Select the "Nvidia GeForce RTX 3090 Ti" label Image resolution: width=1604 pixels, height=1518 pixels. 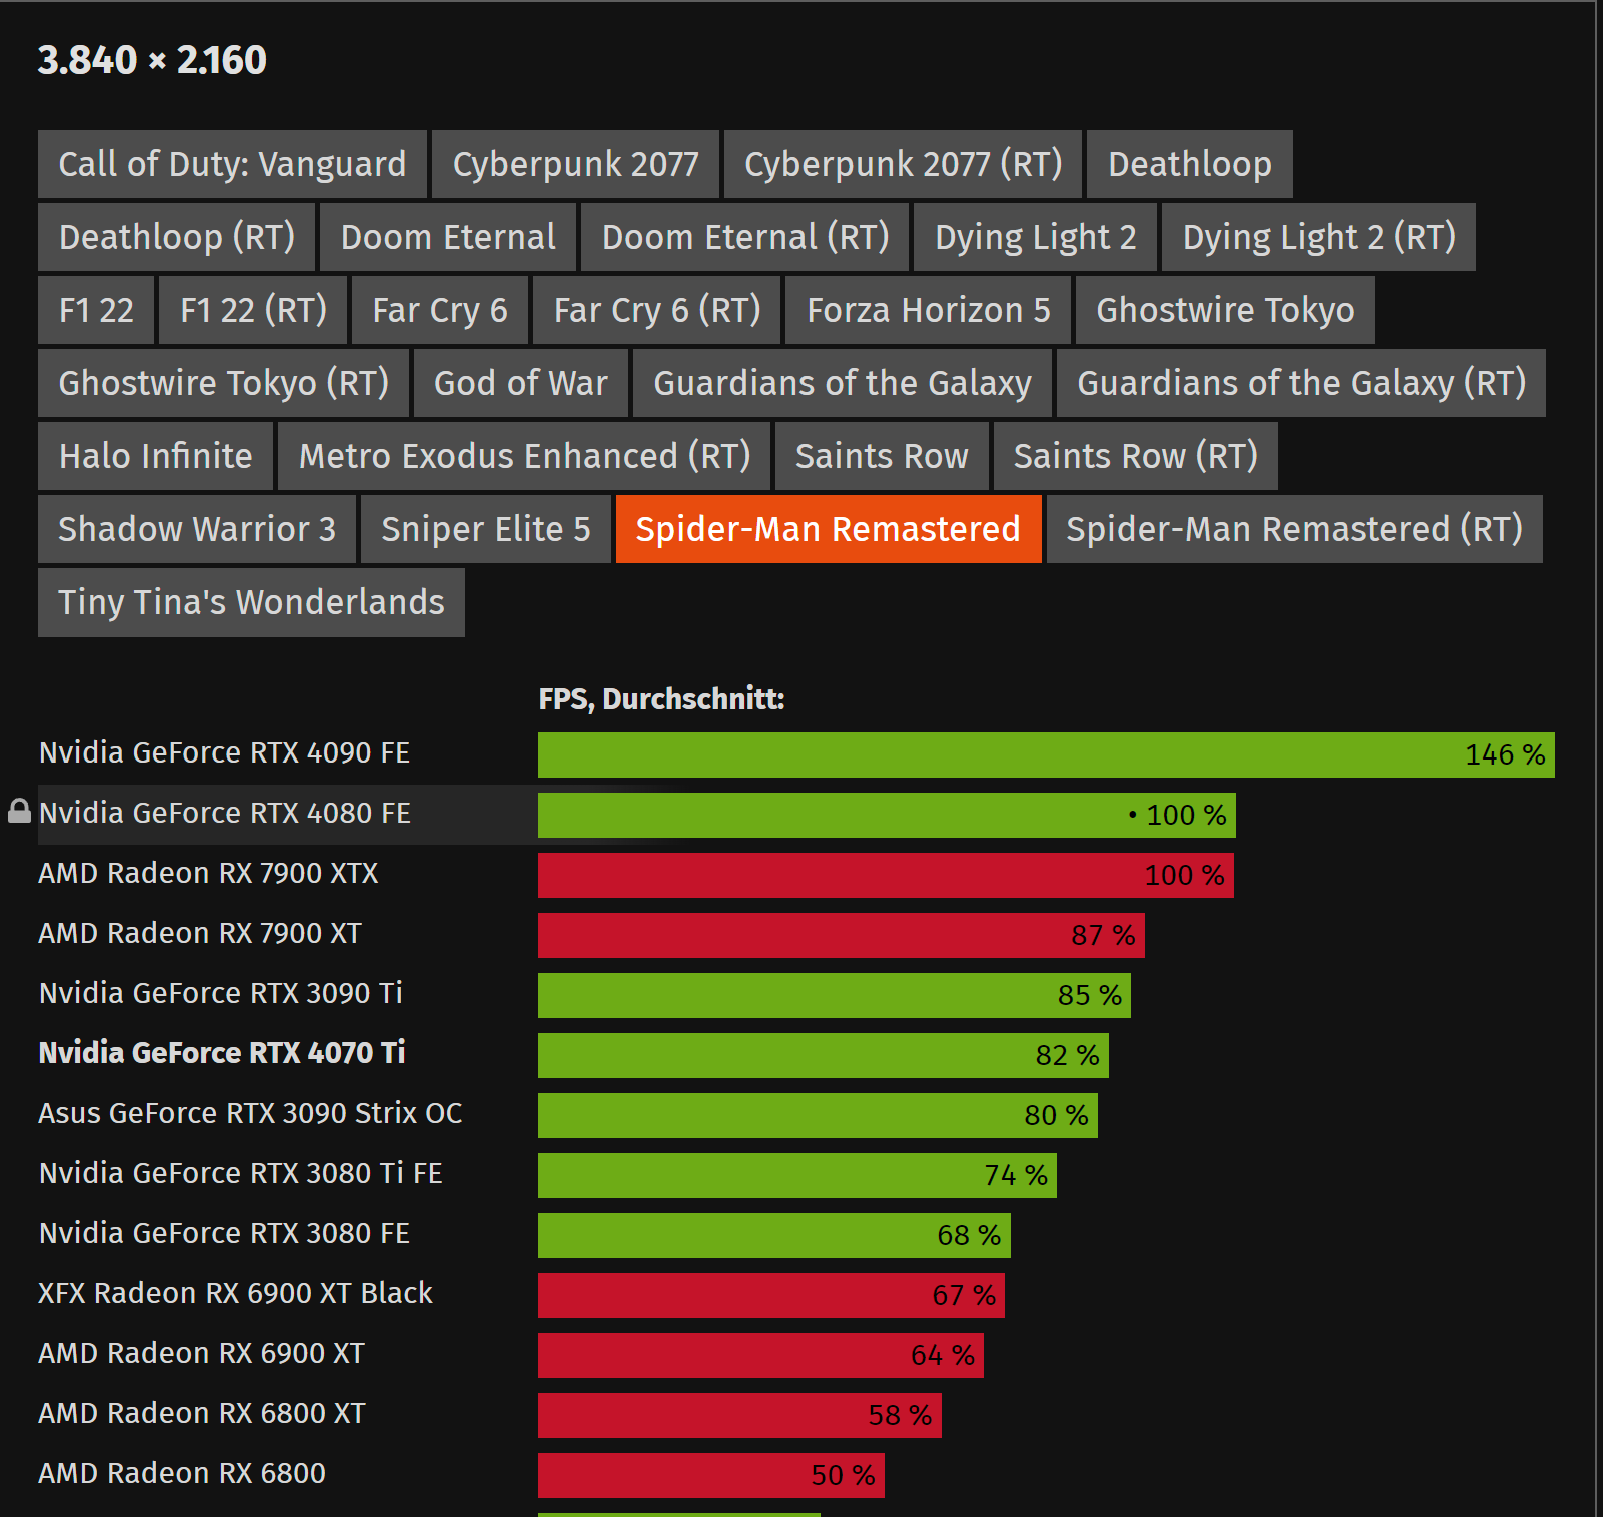220,993
